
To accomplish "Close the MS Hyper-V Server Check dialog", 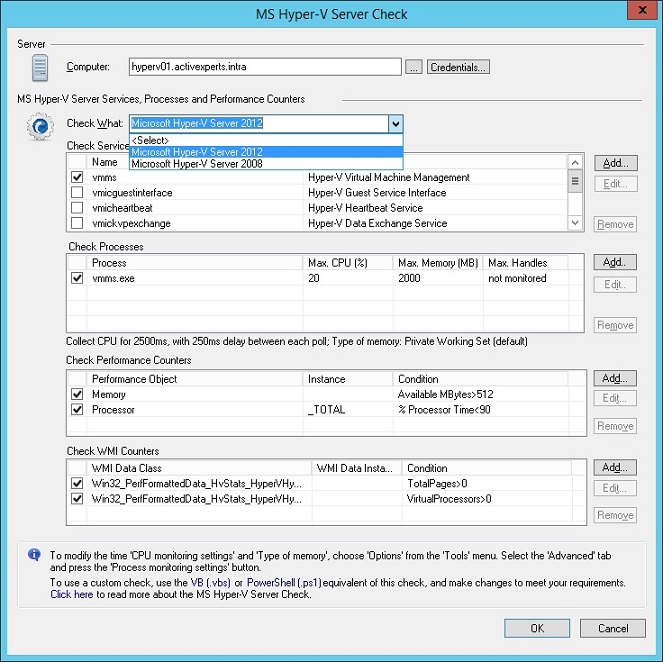I will [x=642, y=10].
